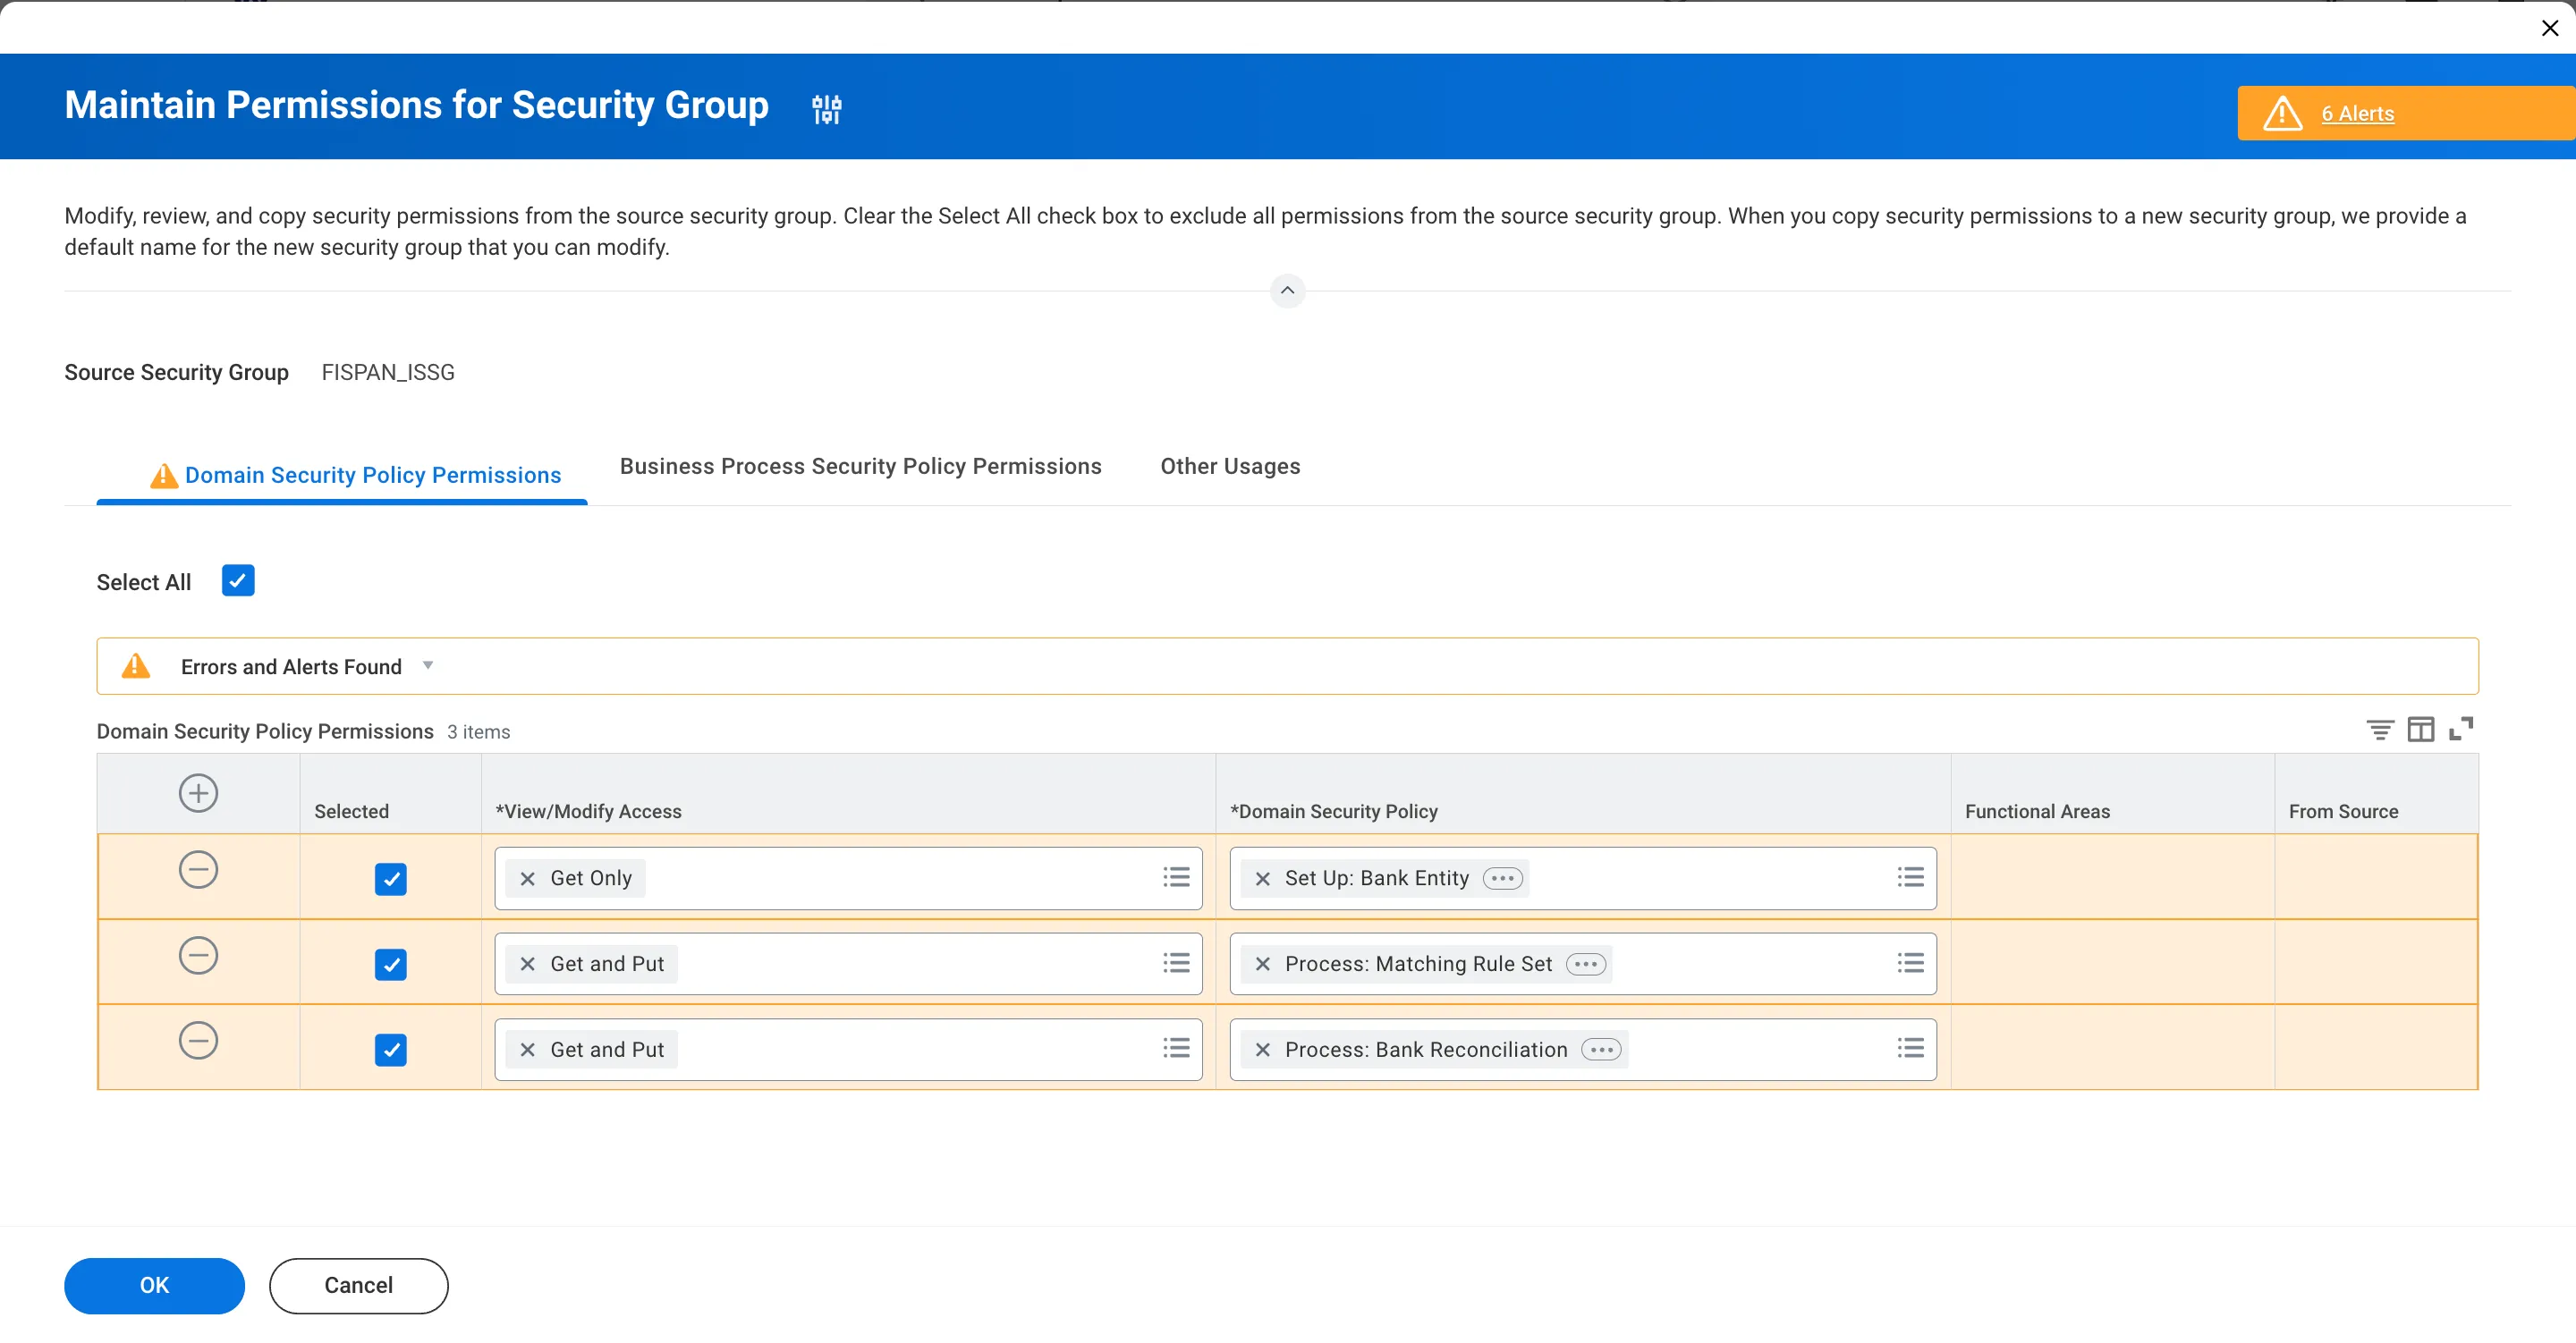The image size is (2576, 1343).
Task: Open related actions for Process: Bank Reconciliation
Action: [1601, 1050]
